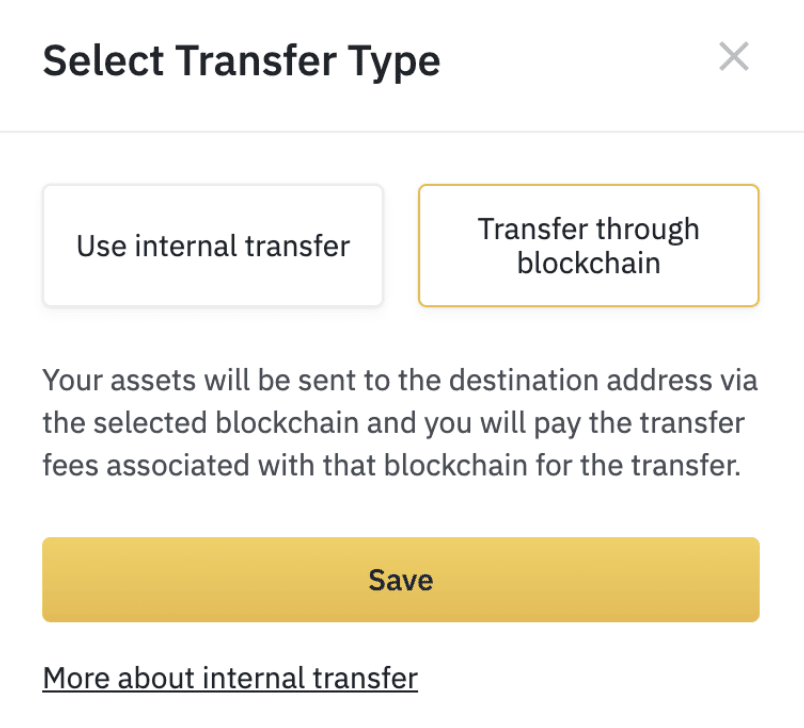
Task: Close the Select Transfer Type dialog
Action: [x=734, y=56]
